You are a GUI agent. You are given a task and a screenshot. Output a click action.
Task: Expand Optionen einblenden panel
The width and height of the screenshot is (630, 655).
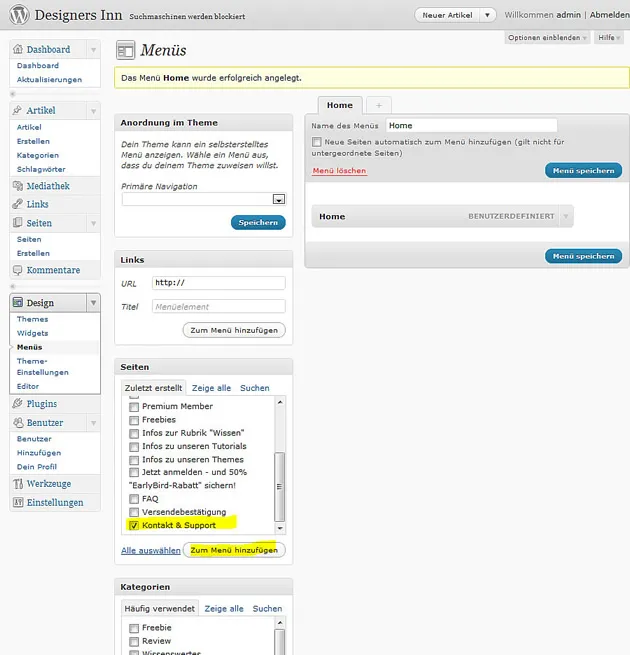[547, 38]
